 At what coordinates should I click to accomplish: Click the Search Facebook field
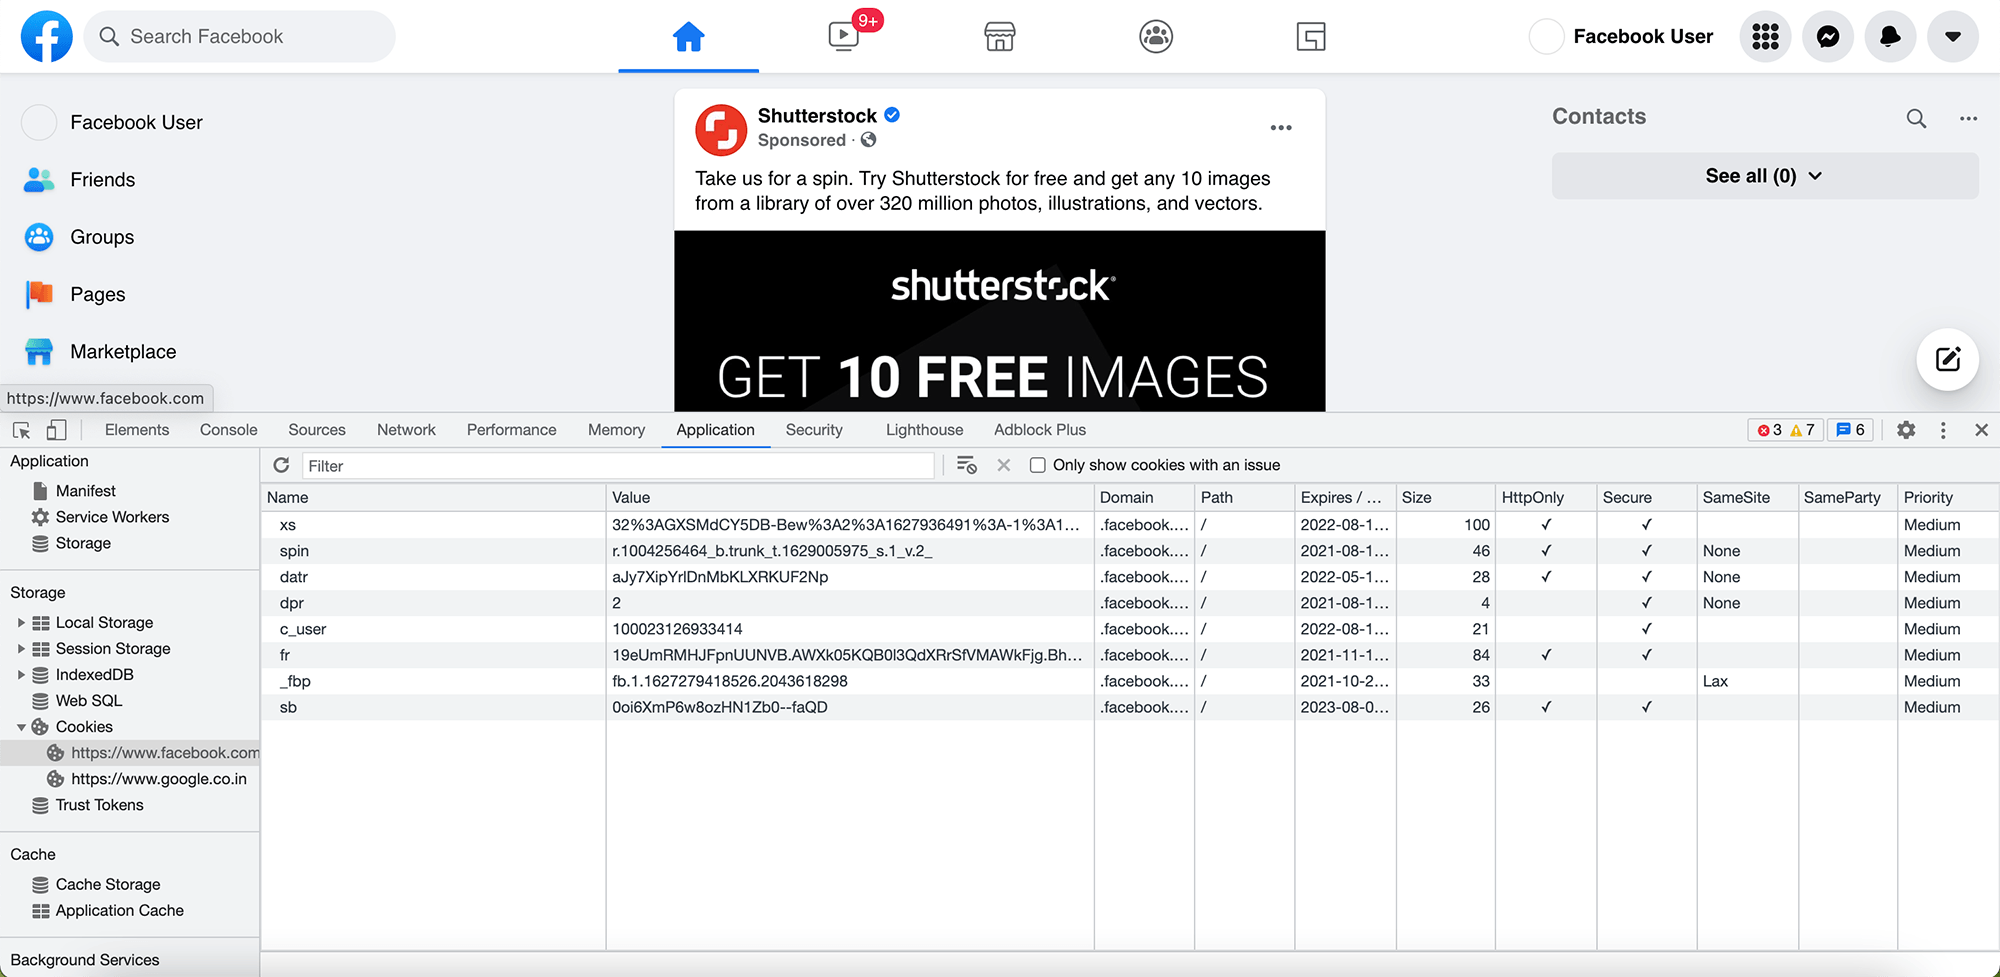[x=240, y=37]
